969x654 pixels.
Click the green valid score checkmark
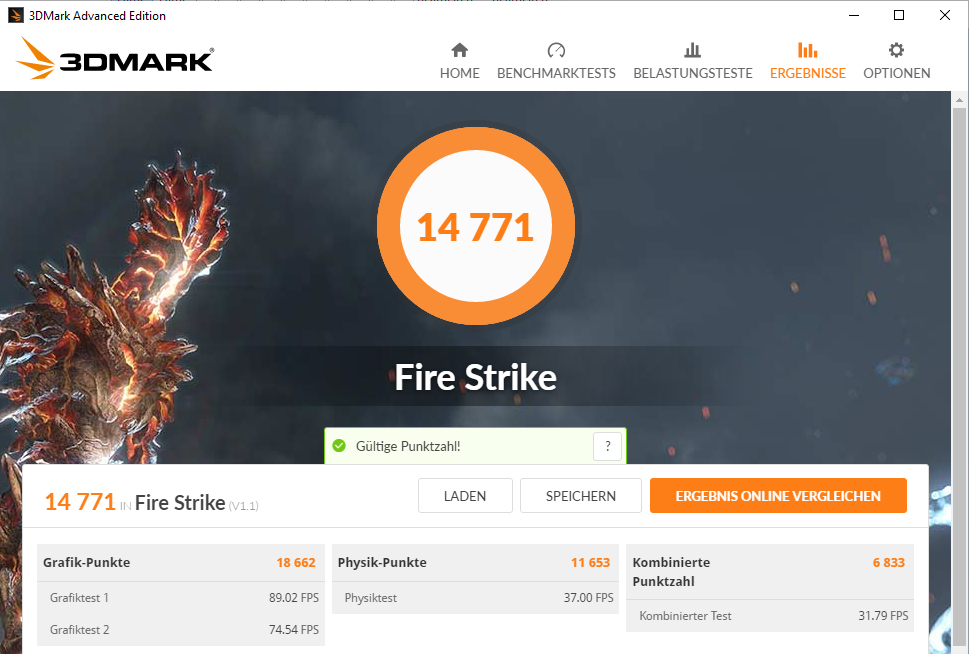(339, 446)
